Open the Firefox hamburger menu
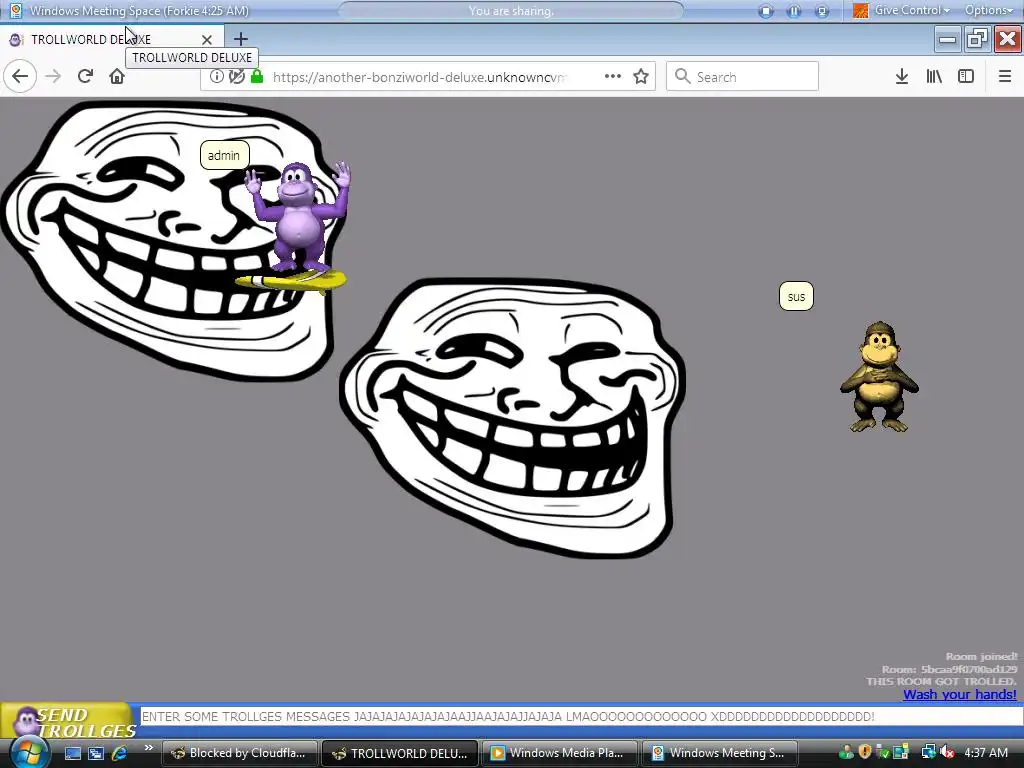Viewport: 1024px width, 768px height. [1005, 76]
